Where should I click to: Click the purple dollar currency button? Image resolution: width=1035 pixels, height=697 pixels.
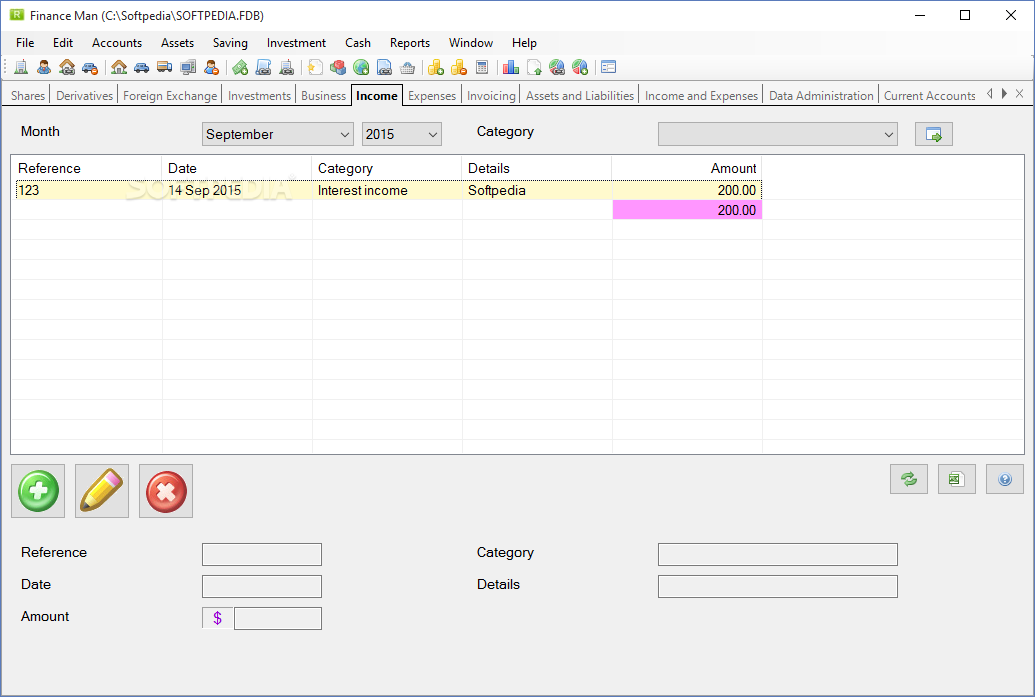pyautogui.click(x=217, y=618)
